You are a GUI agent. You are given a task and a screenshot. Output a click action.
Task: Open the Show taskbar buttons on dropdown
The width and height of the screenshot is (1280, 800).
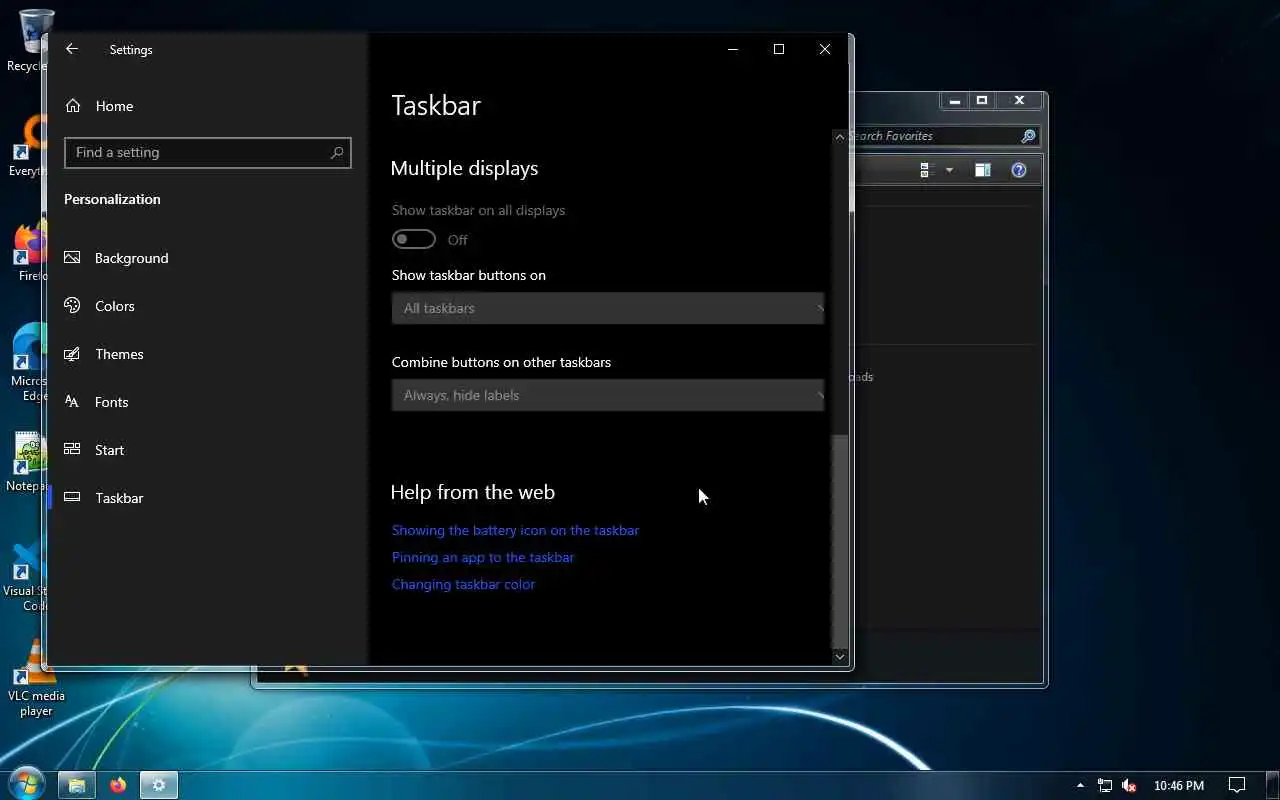(x=608, y=308)
